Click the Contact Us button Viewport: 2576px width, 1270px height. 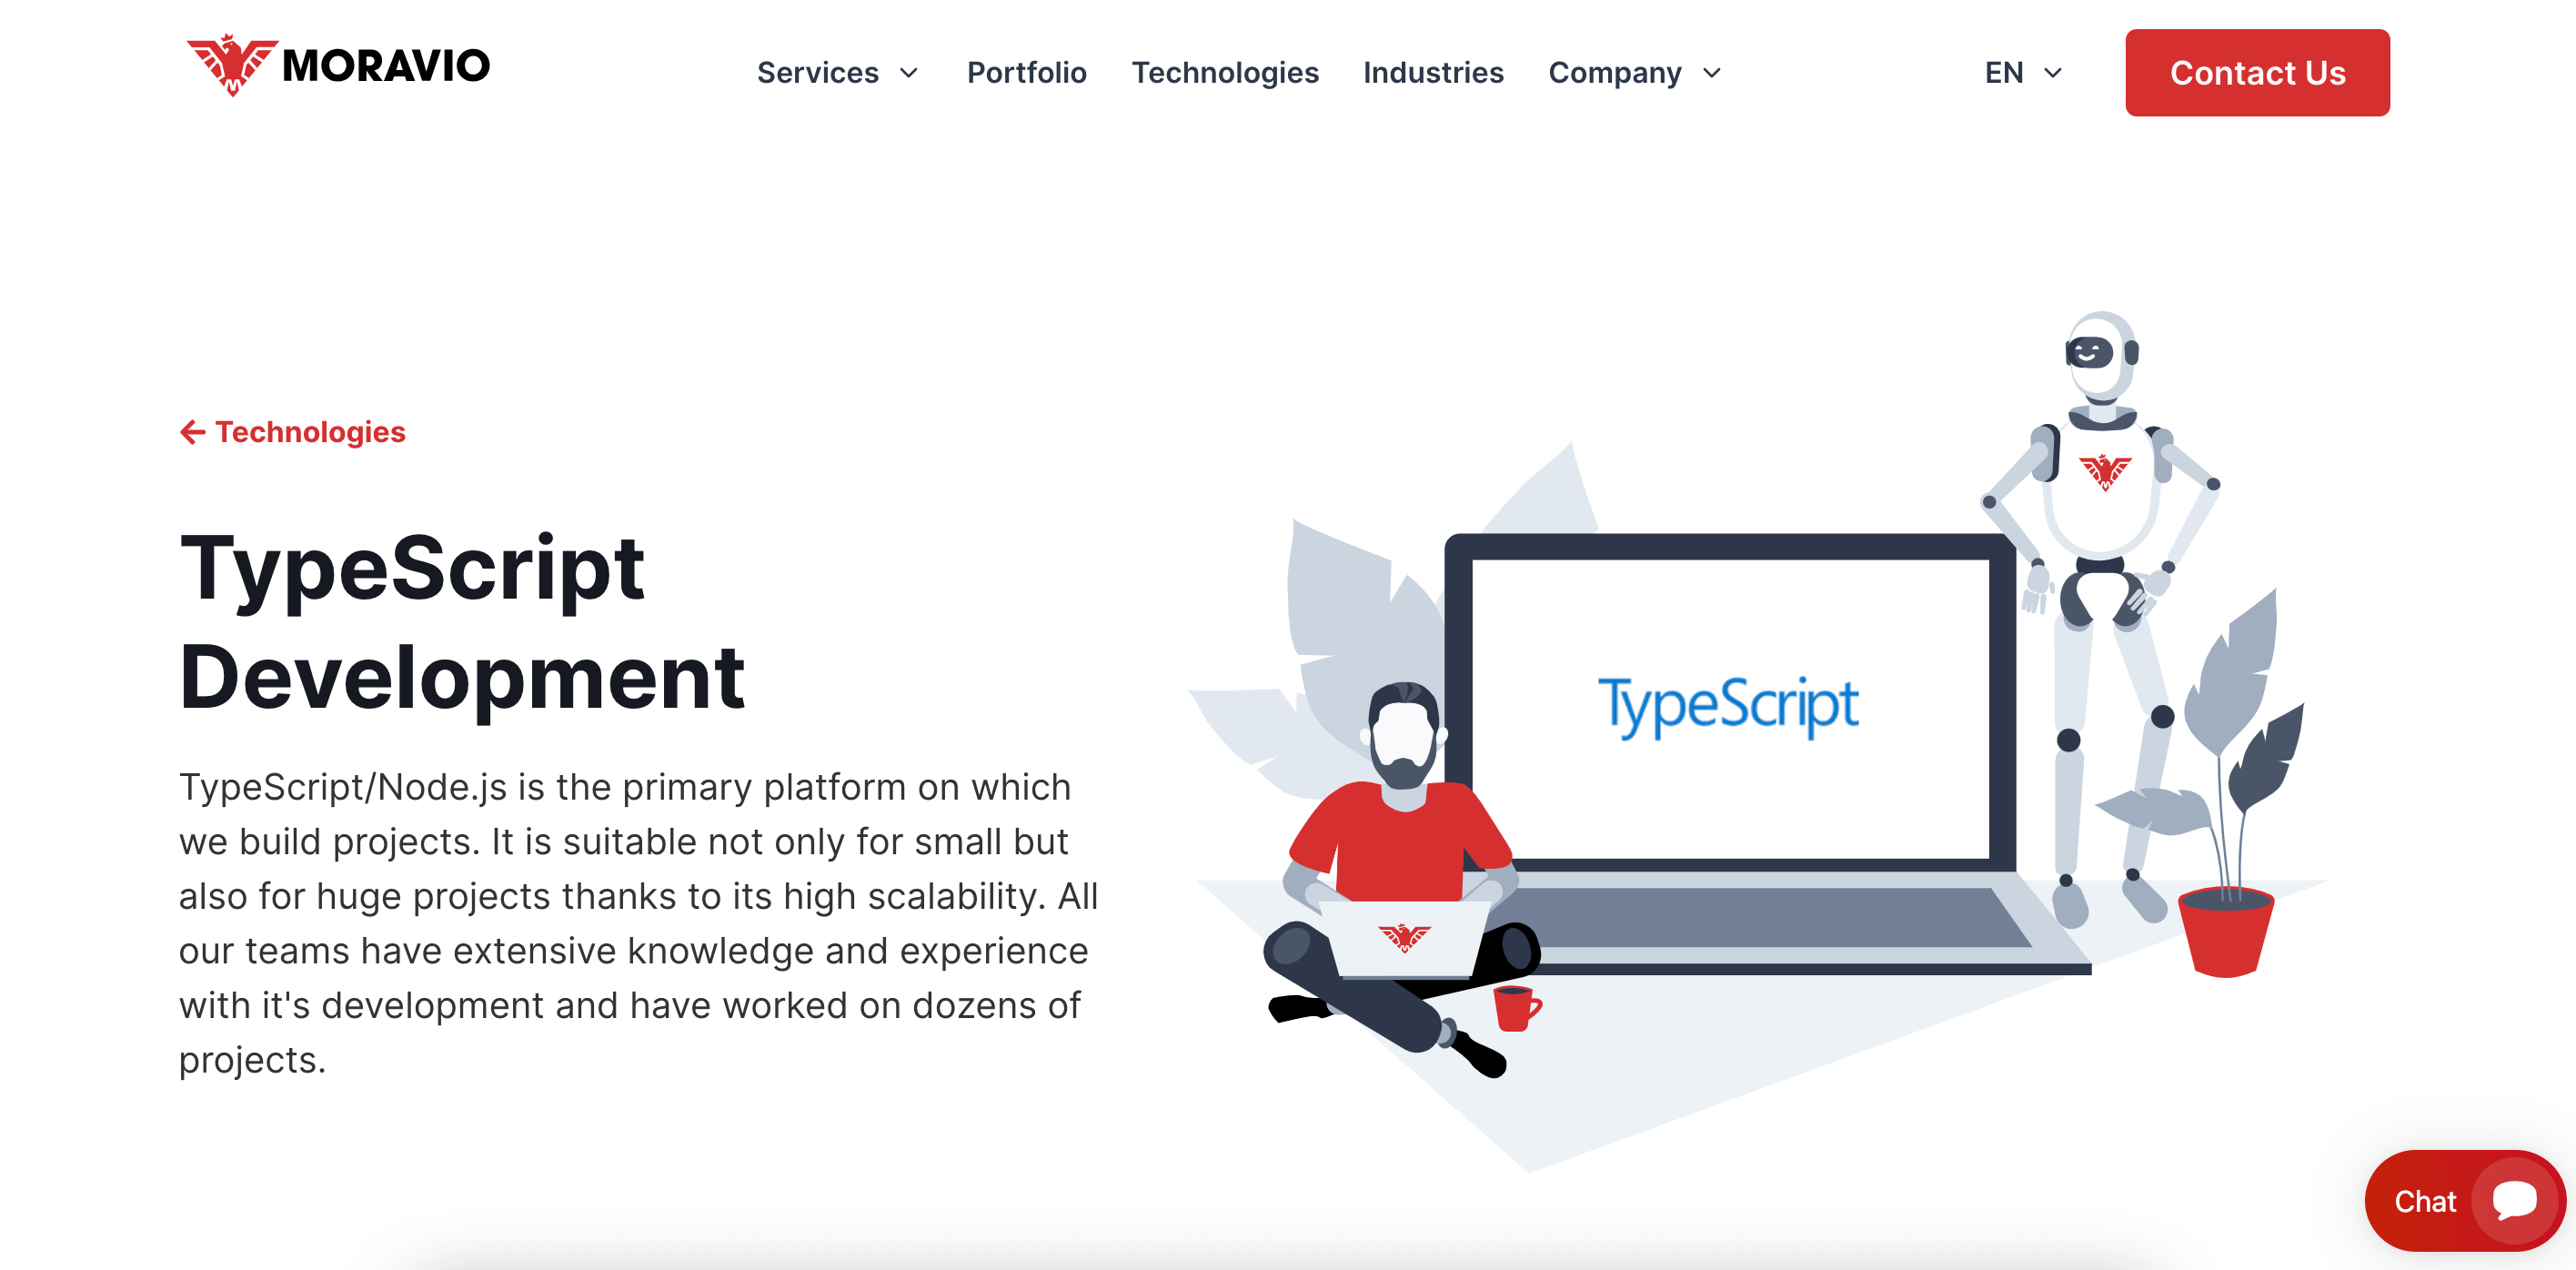click(2258, 72)
